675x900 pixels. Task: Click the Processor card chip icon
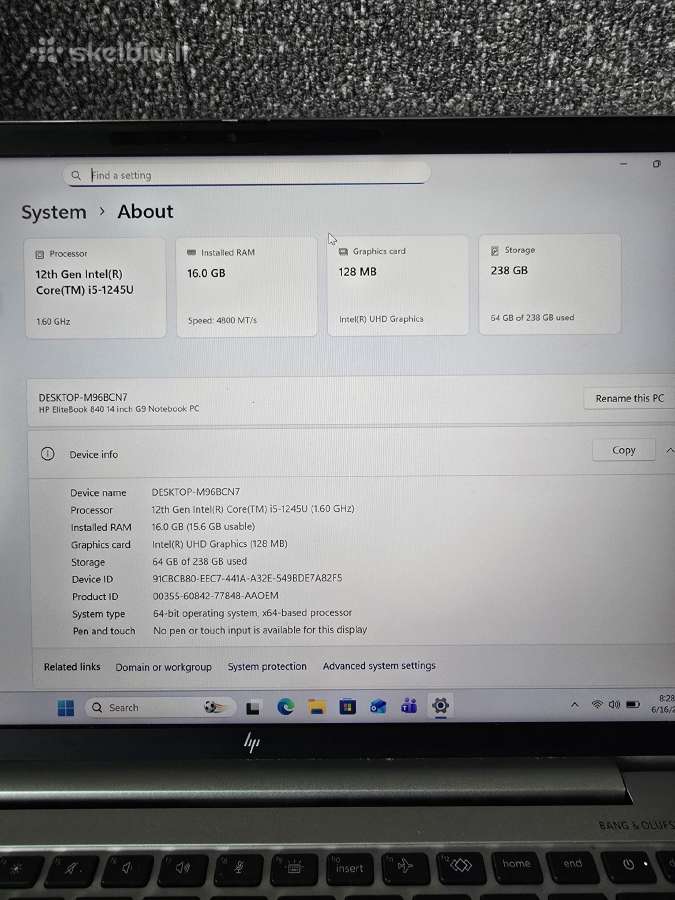tap(40, 254)
